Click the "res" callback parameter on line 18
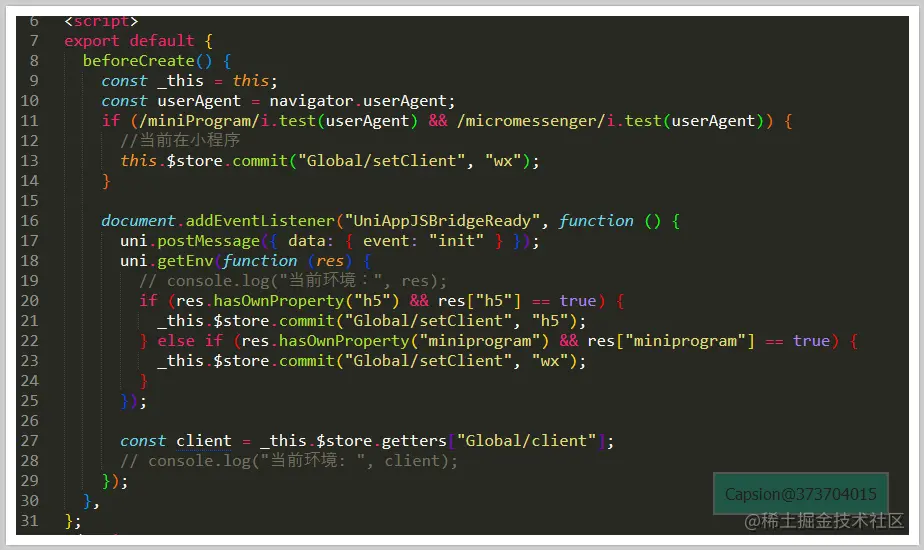The height and width of the screenshot is (550, 924). [x=329, y=261]
